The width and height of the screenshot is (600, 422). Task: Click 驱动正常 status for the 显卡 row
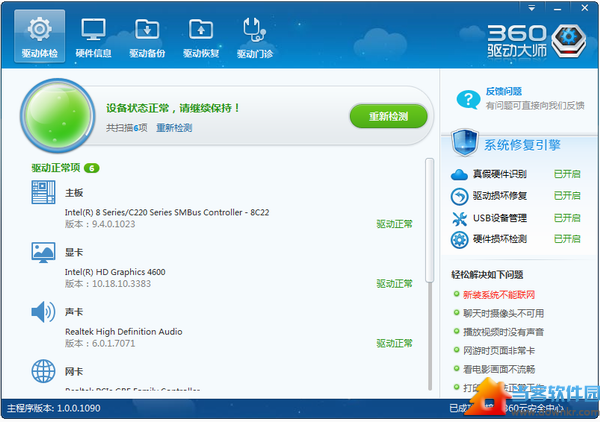click(x=395, y=284)
